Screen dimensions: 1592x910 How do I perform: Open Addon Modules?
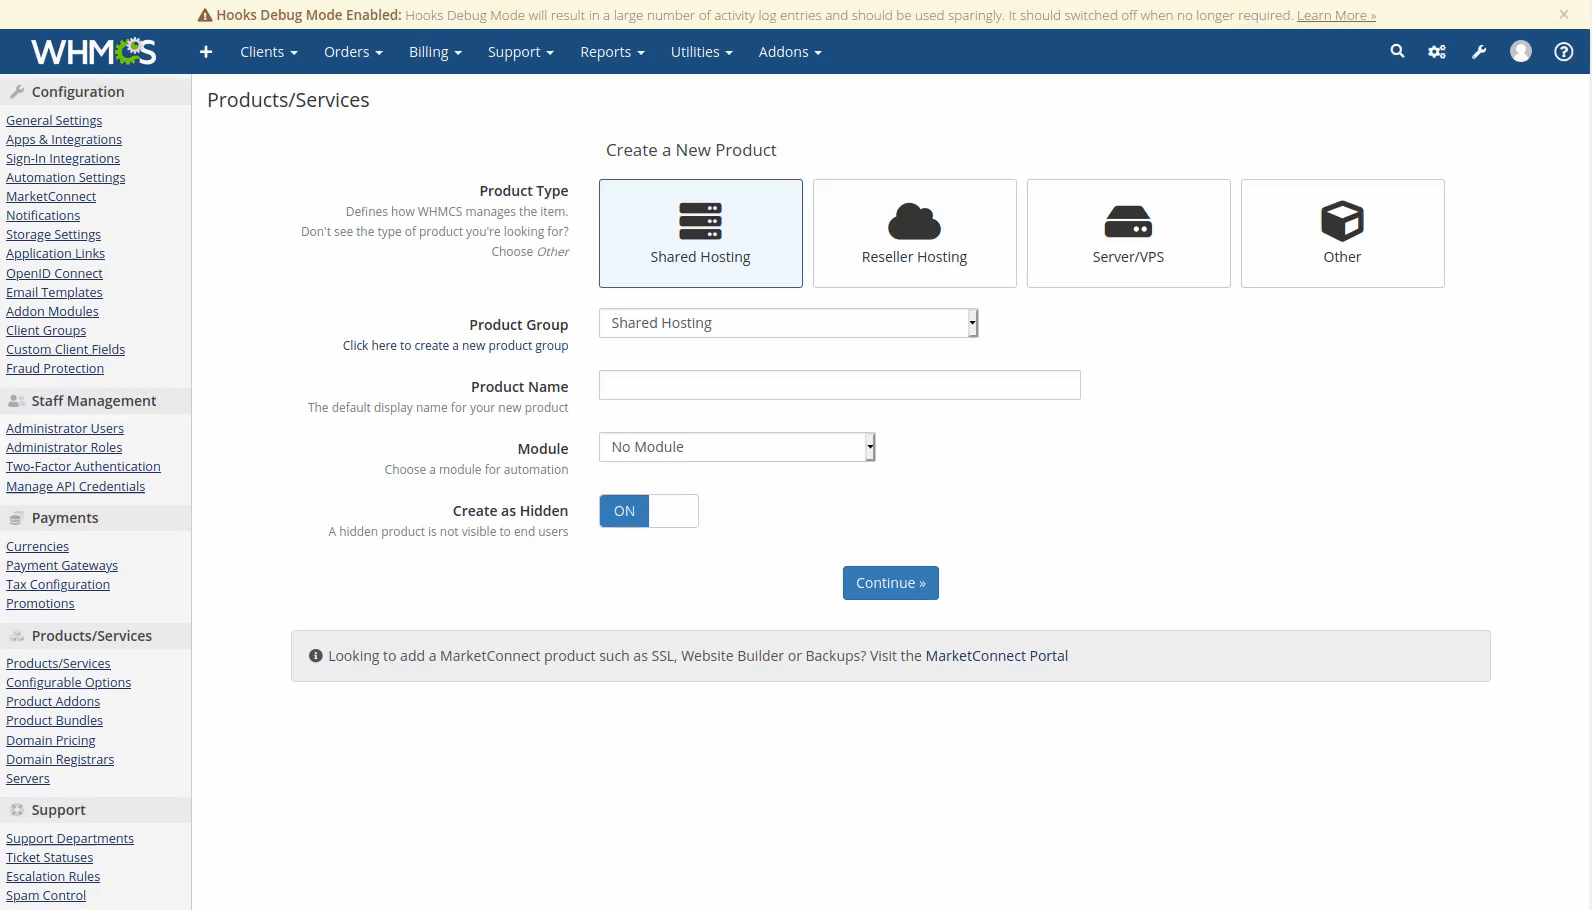tap(52, 311)
